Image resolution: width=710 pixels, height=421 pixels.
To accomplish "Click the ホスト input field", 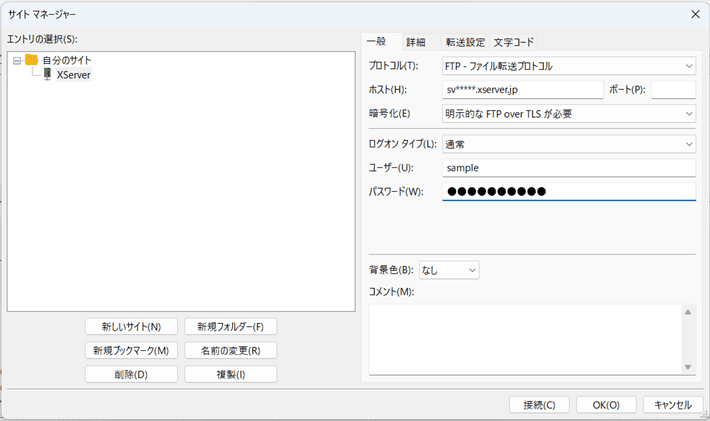I will click(523, 90).
